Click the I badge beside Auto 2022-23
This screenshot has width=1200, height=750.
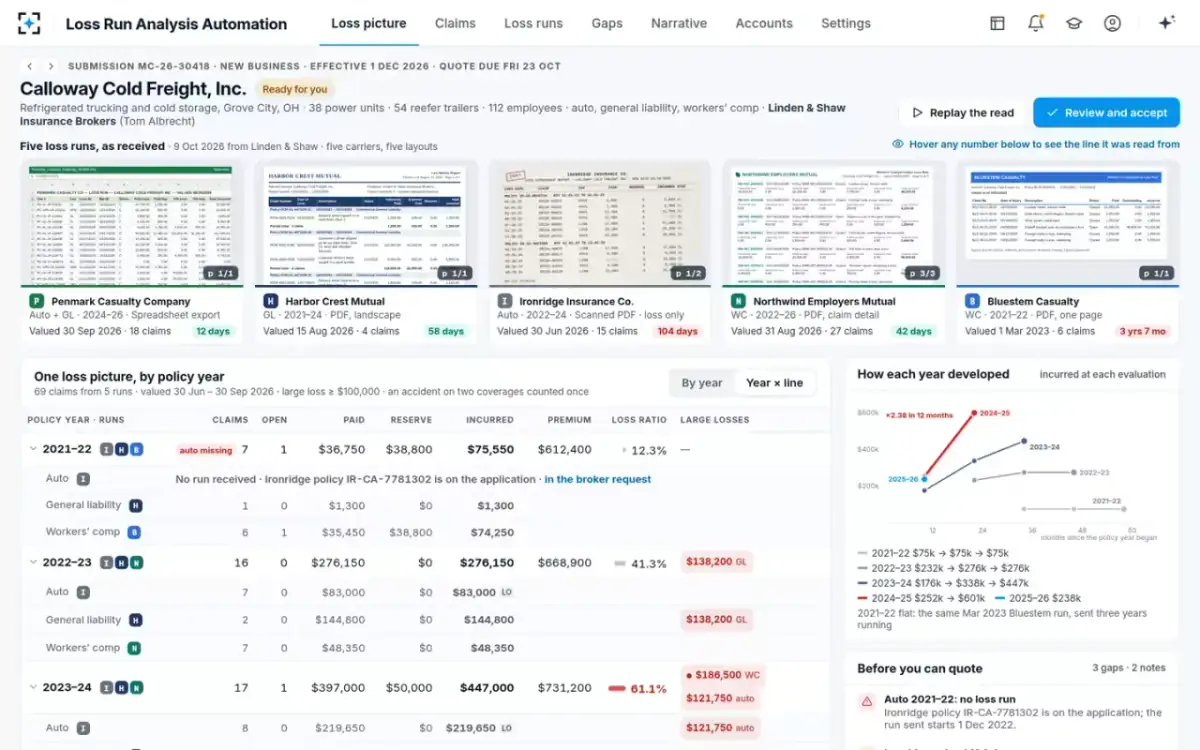(x=83, y=592)
